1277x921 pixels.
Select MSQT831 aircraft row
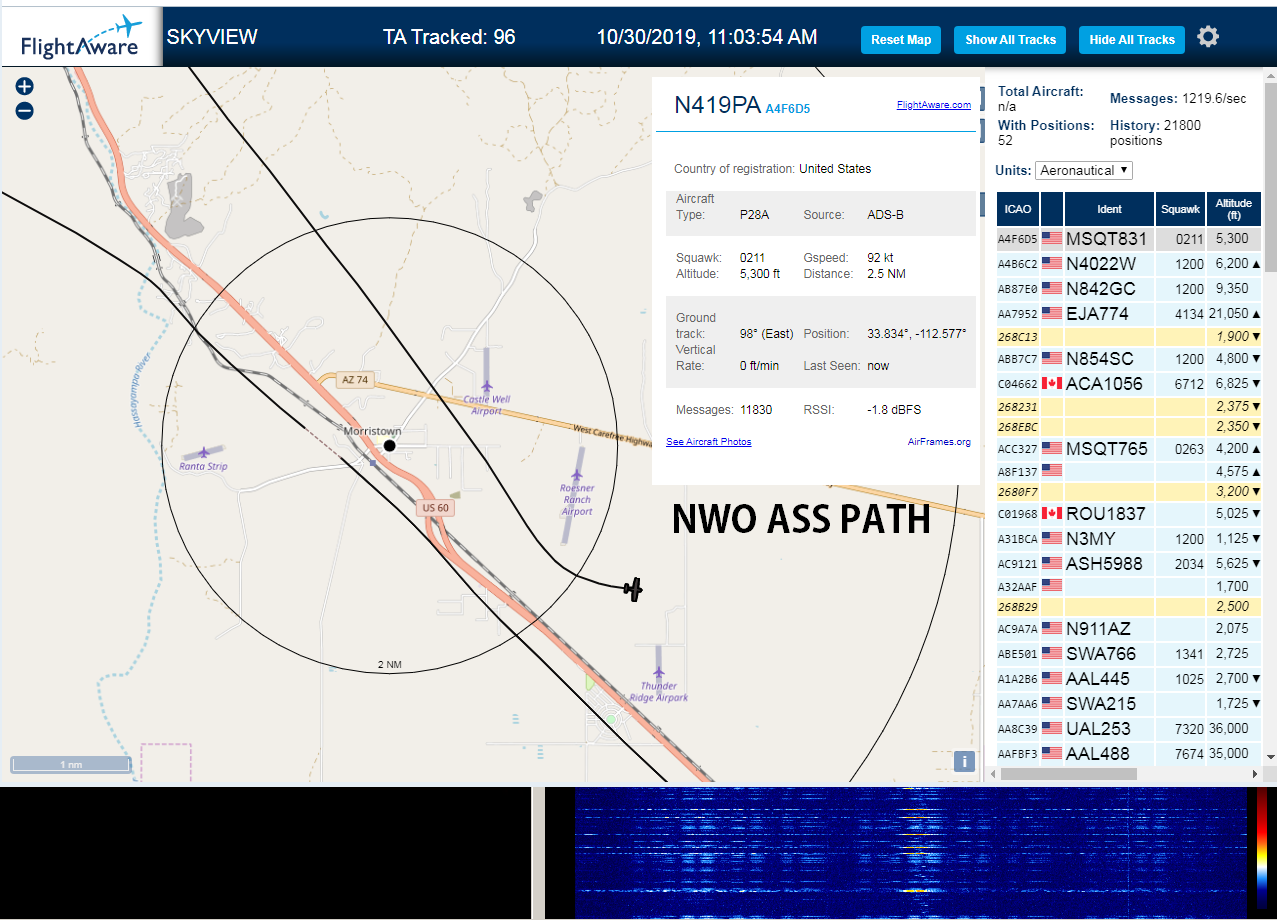(1129, 239)
